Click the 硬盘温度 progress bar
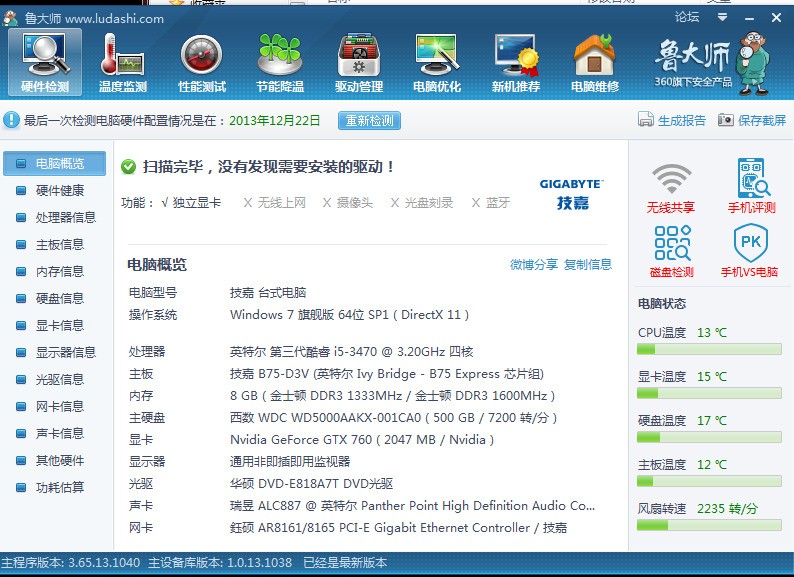The width and height of the screenshot is (794, 577). click(x=709, y=437)
